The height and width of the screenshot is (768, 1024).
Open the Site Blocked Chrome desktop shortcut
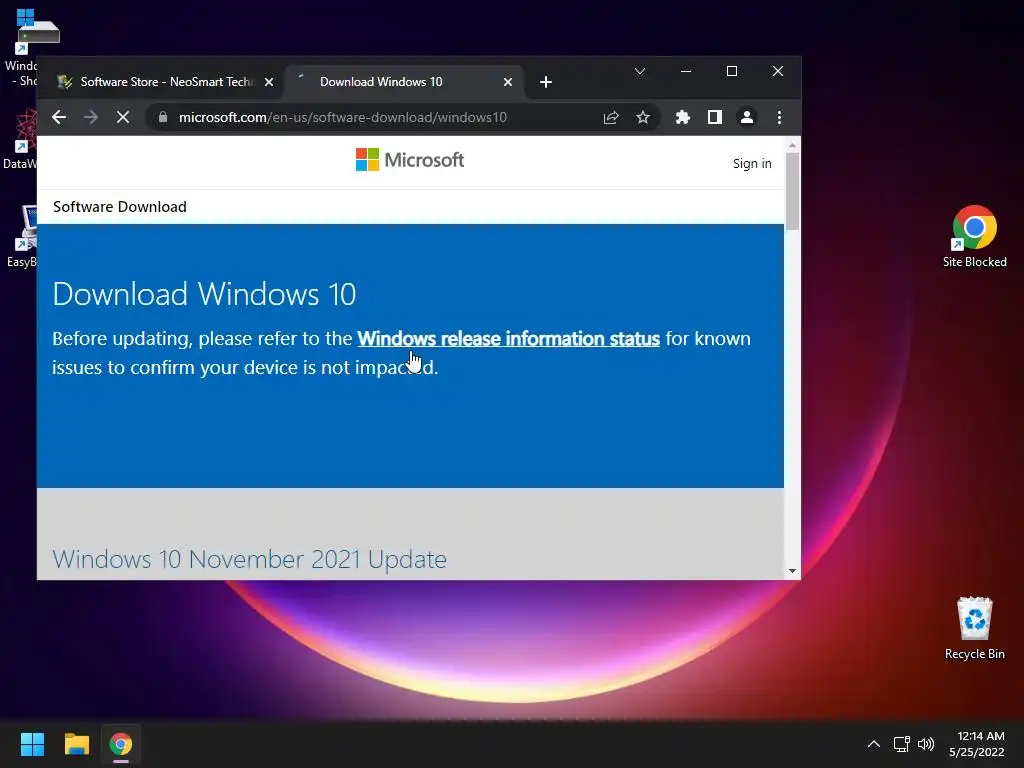point(974,236)
